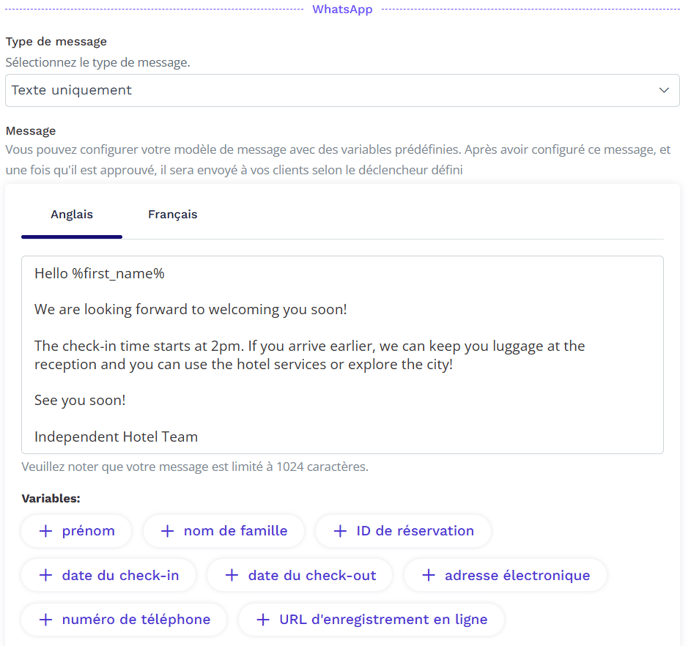
Task: Click the plus icon beside prénom
Action: coord(46,531)
